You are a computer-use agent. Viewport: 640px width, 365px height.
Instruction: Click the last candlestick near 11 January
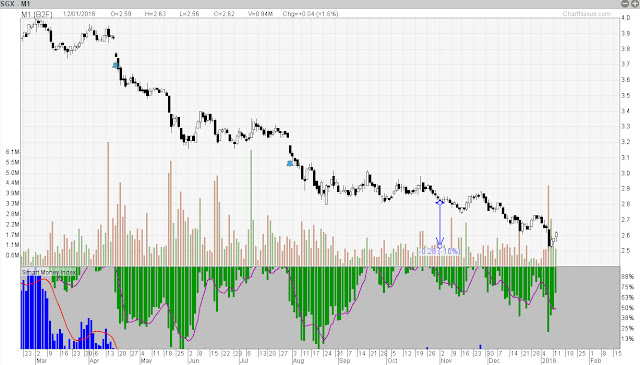(556, 235)
